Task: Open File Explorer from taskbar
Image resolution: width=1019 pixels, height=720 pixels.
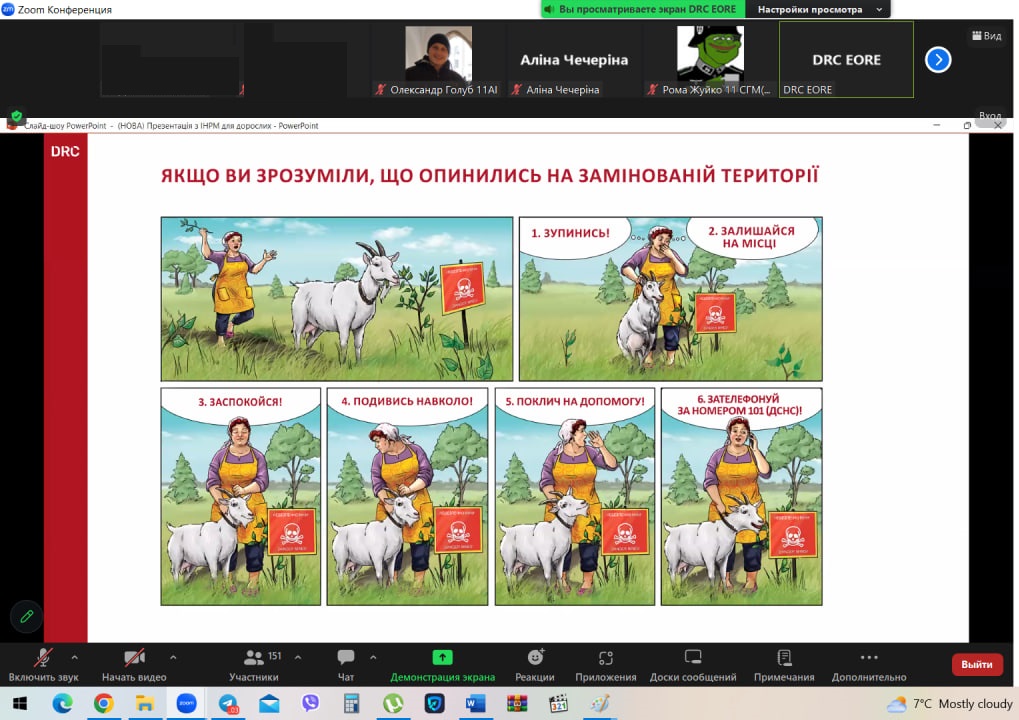Action: [x=144, y=704]
